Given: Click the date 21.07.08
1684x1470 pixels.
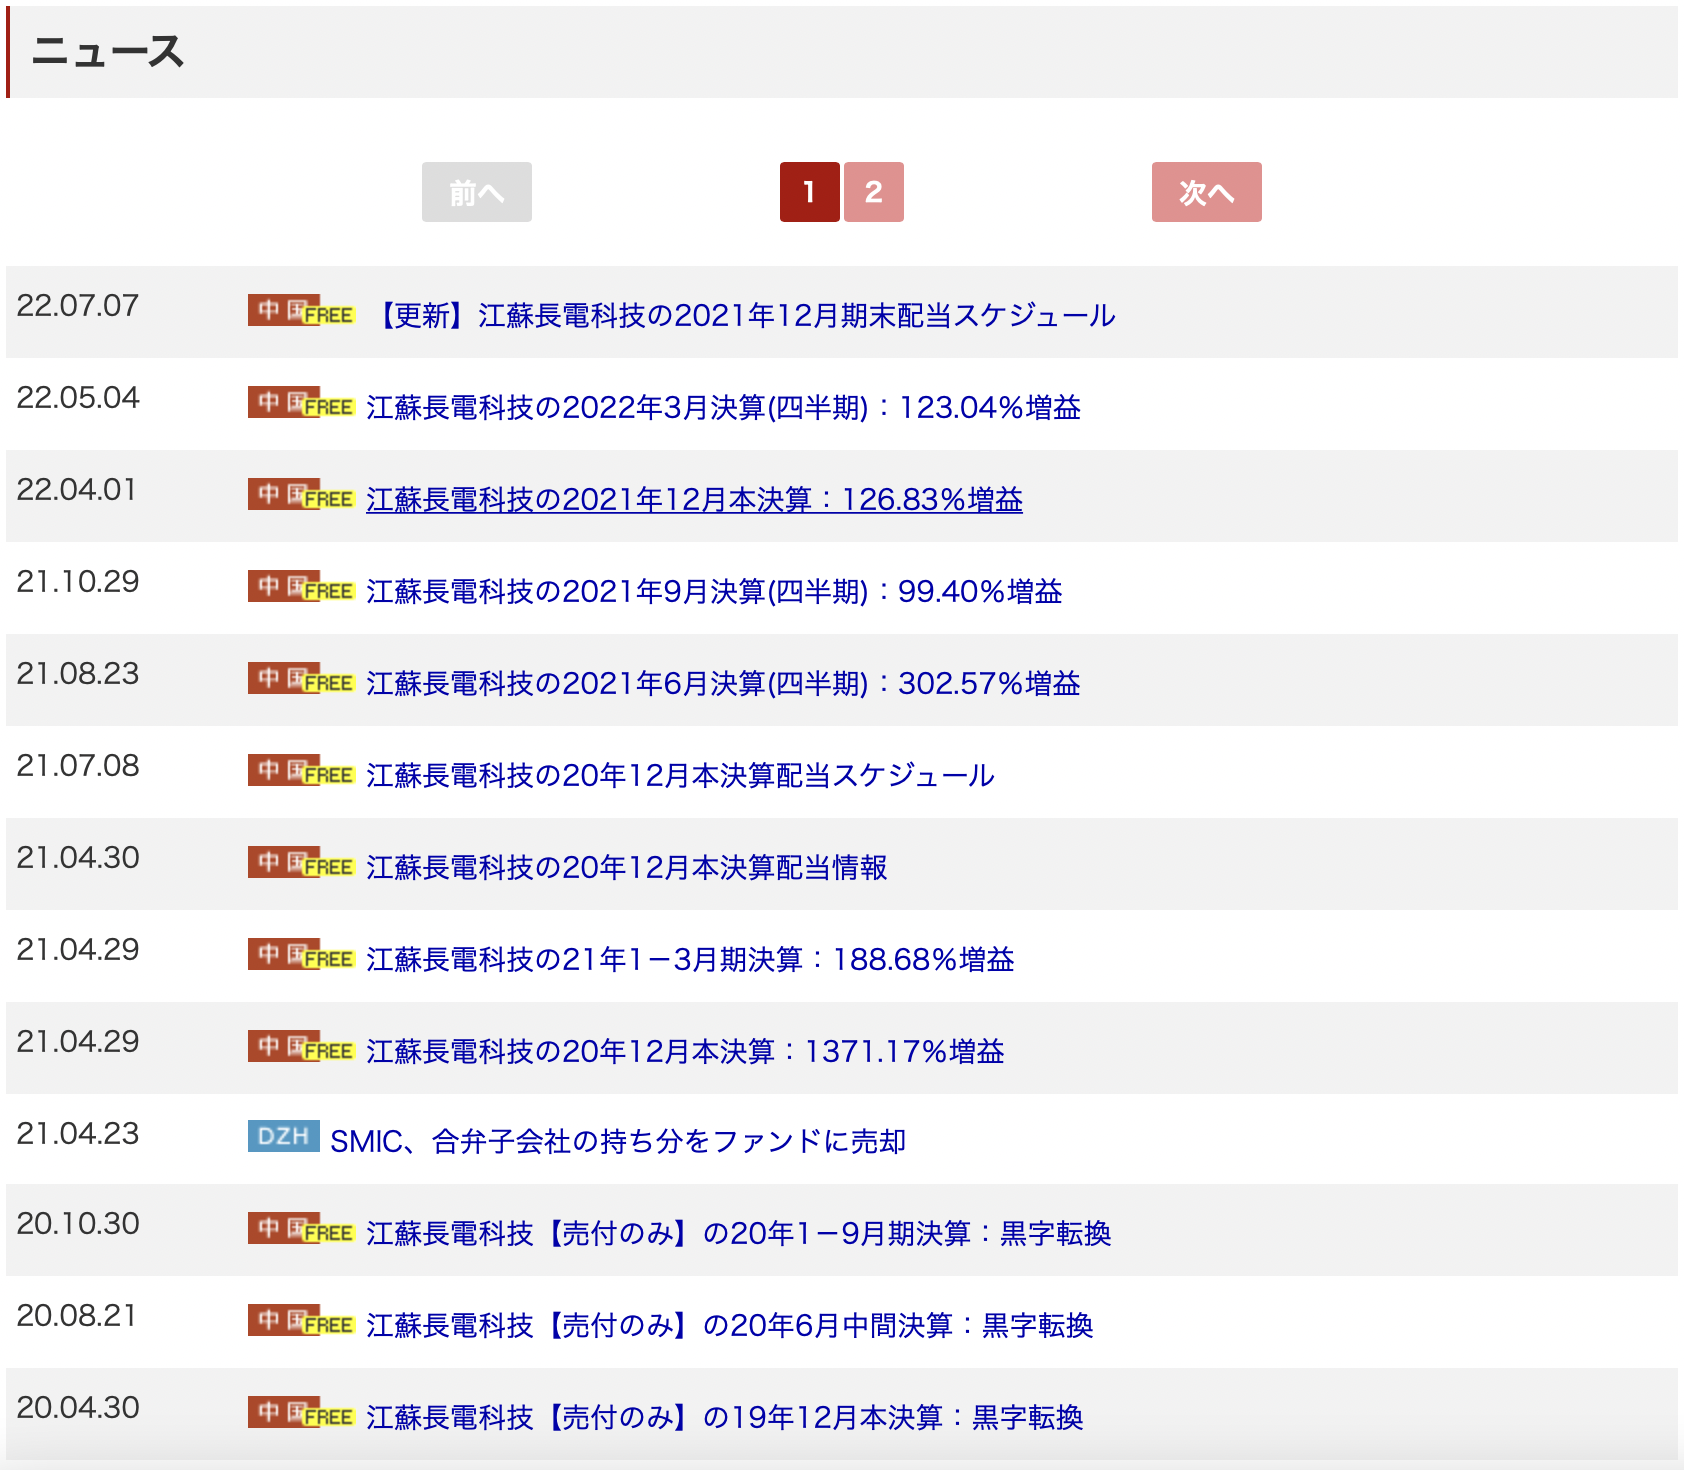Looking at the screenshot, I should 78,766.
